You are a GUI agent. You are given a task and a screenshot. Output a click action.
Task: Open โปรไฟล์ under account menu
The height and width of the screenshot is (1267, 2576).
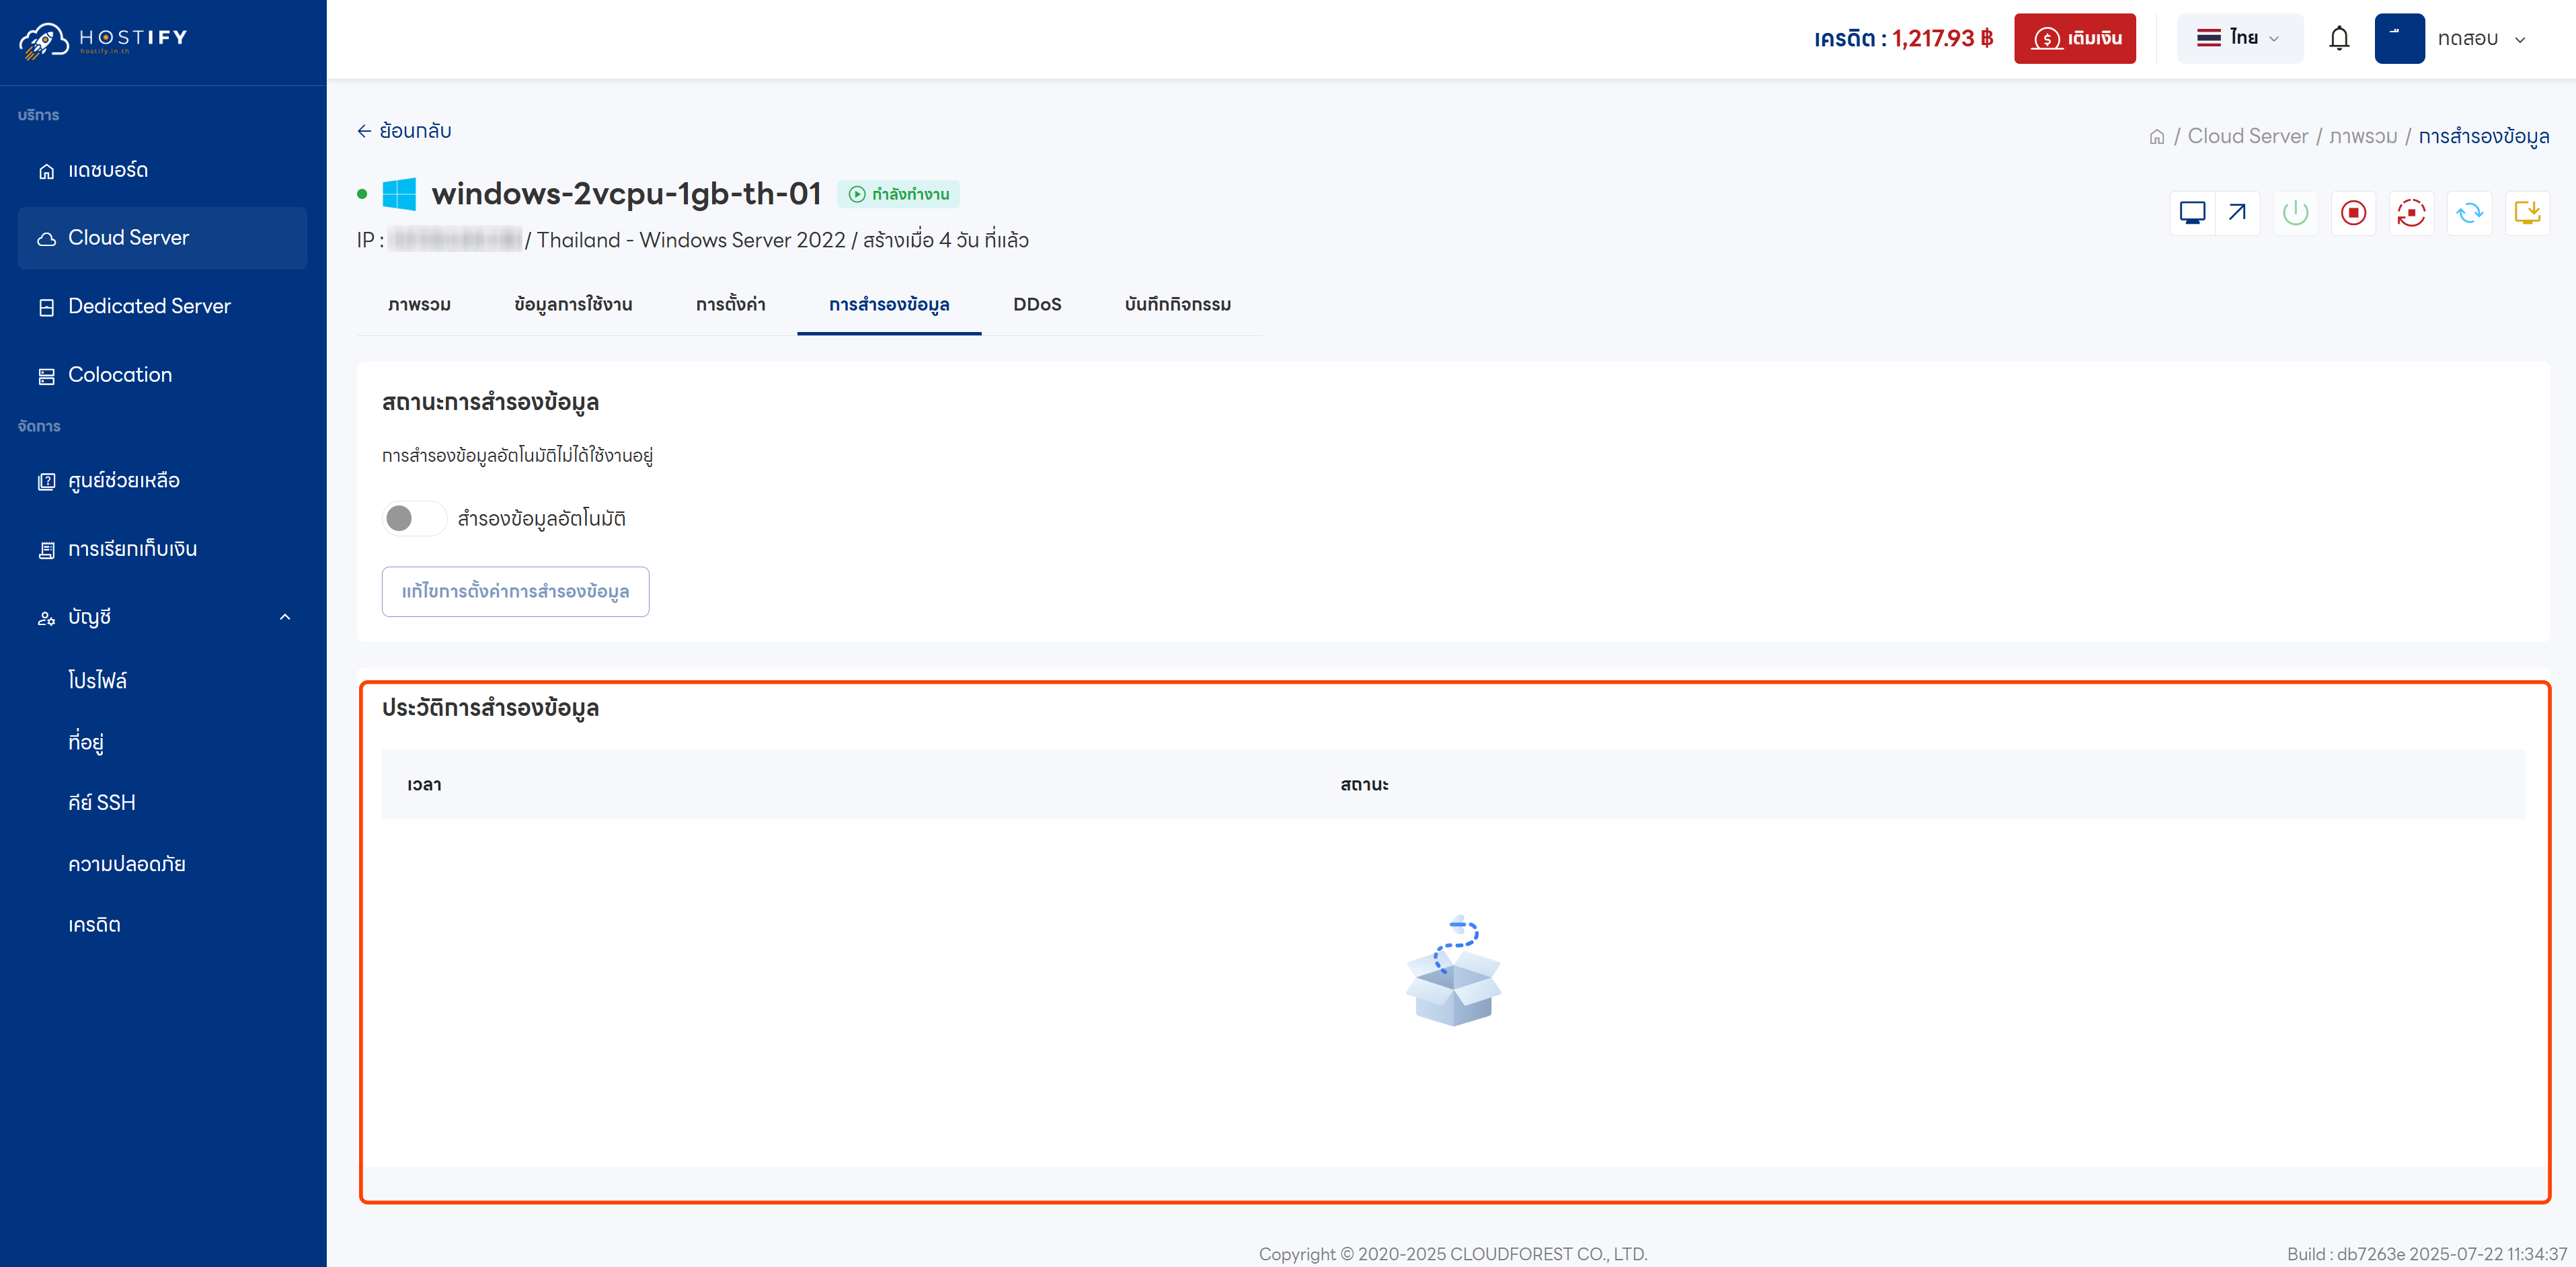tap(98, 680)
